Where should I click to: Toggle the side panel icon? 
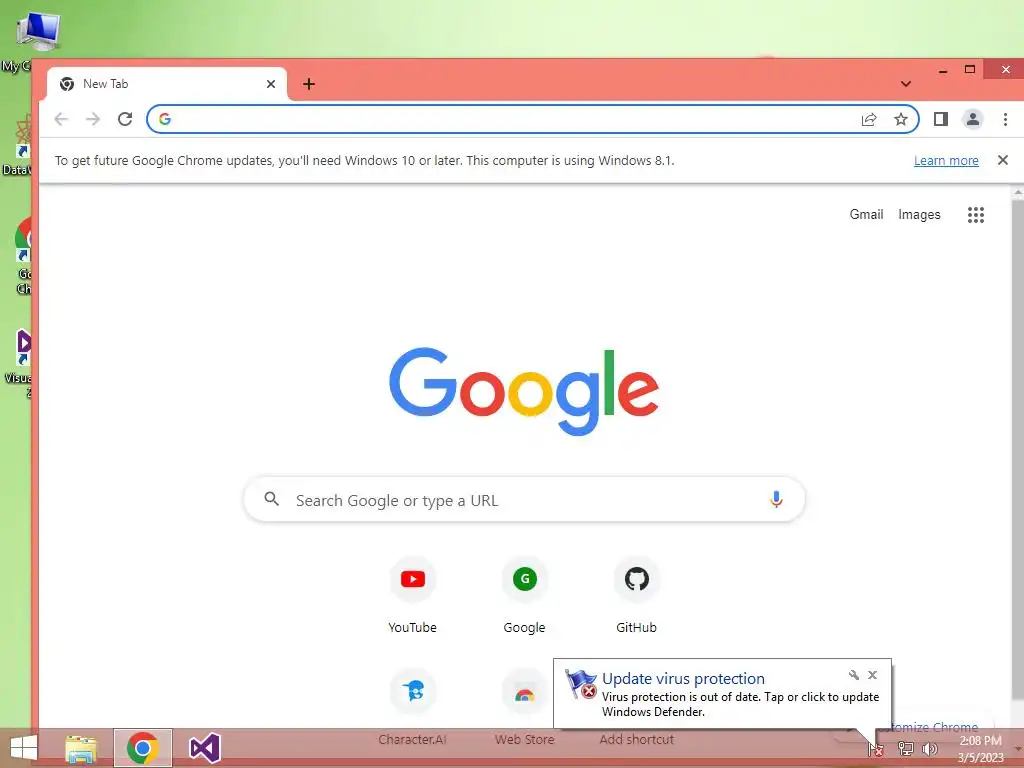tap(940, 119)
